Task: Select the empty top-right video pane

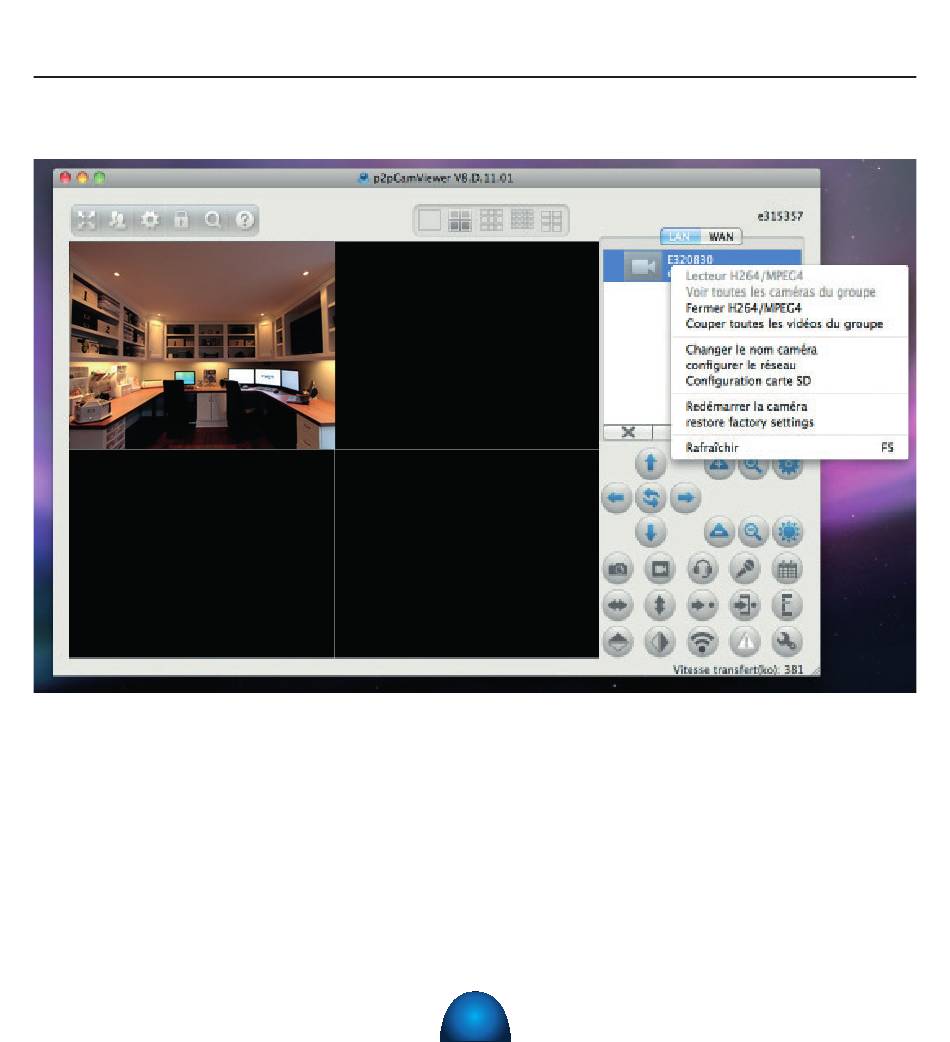Action: (x=467, y=346)
